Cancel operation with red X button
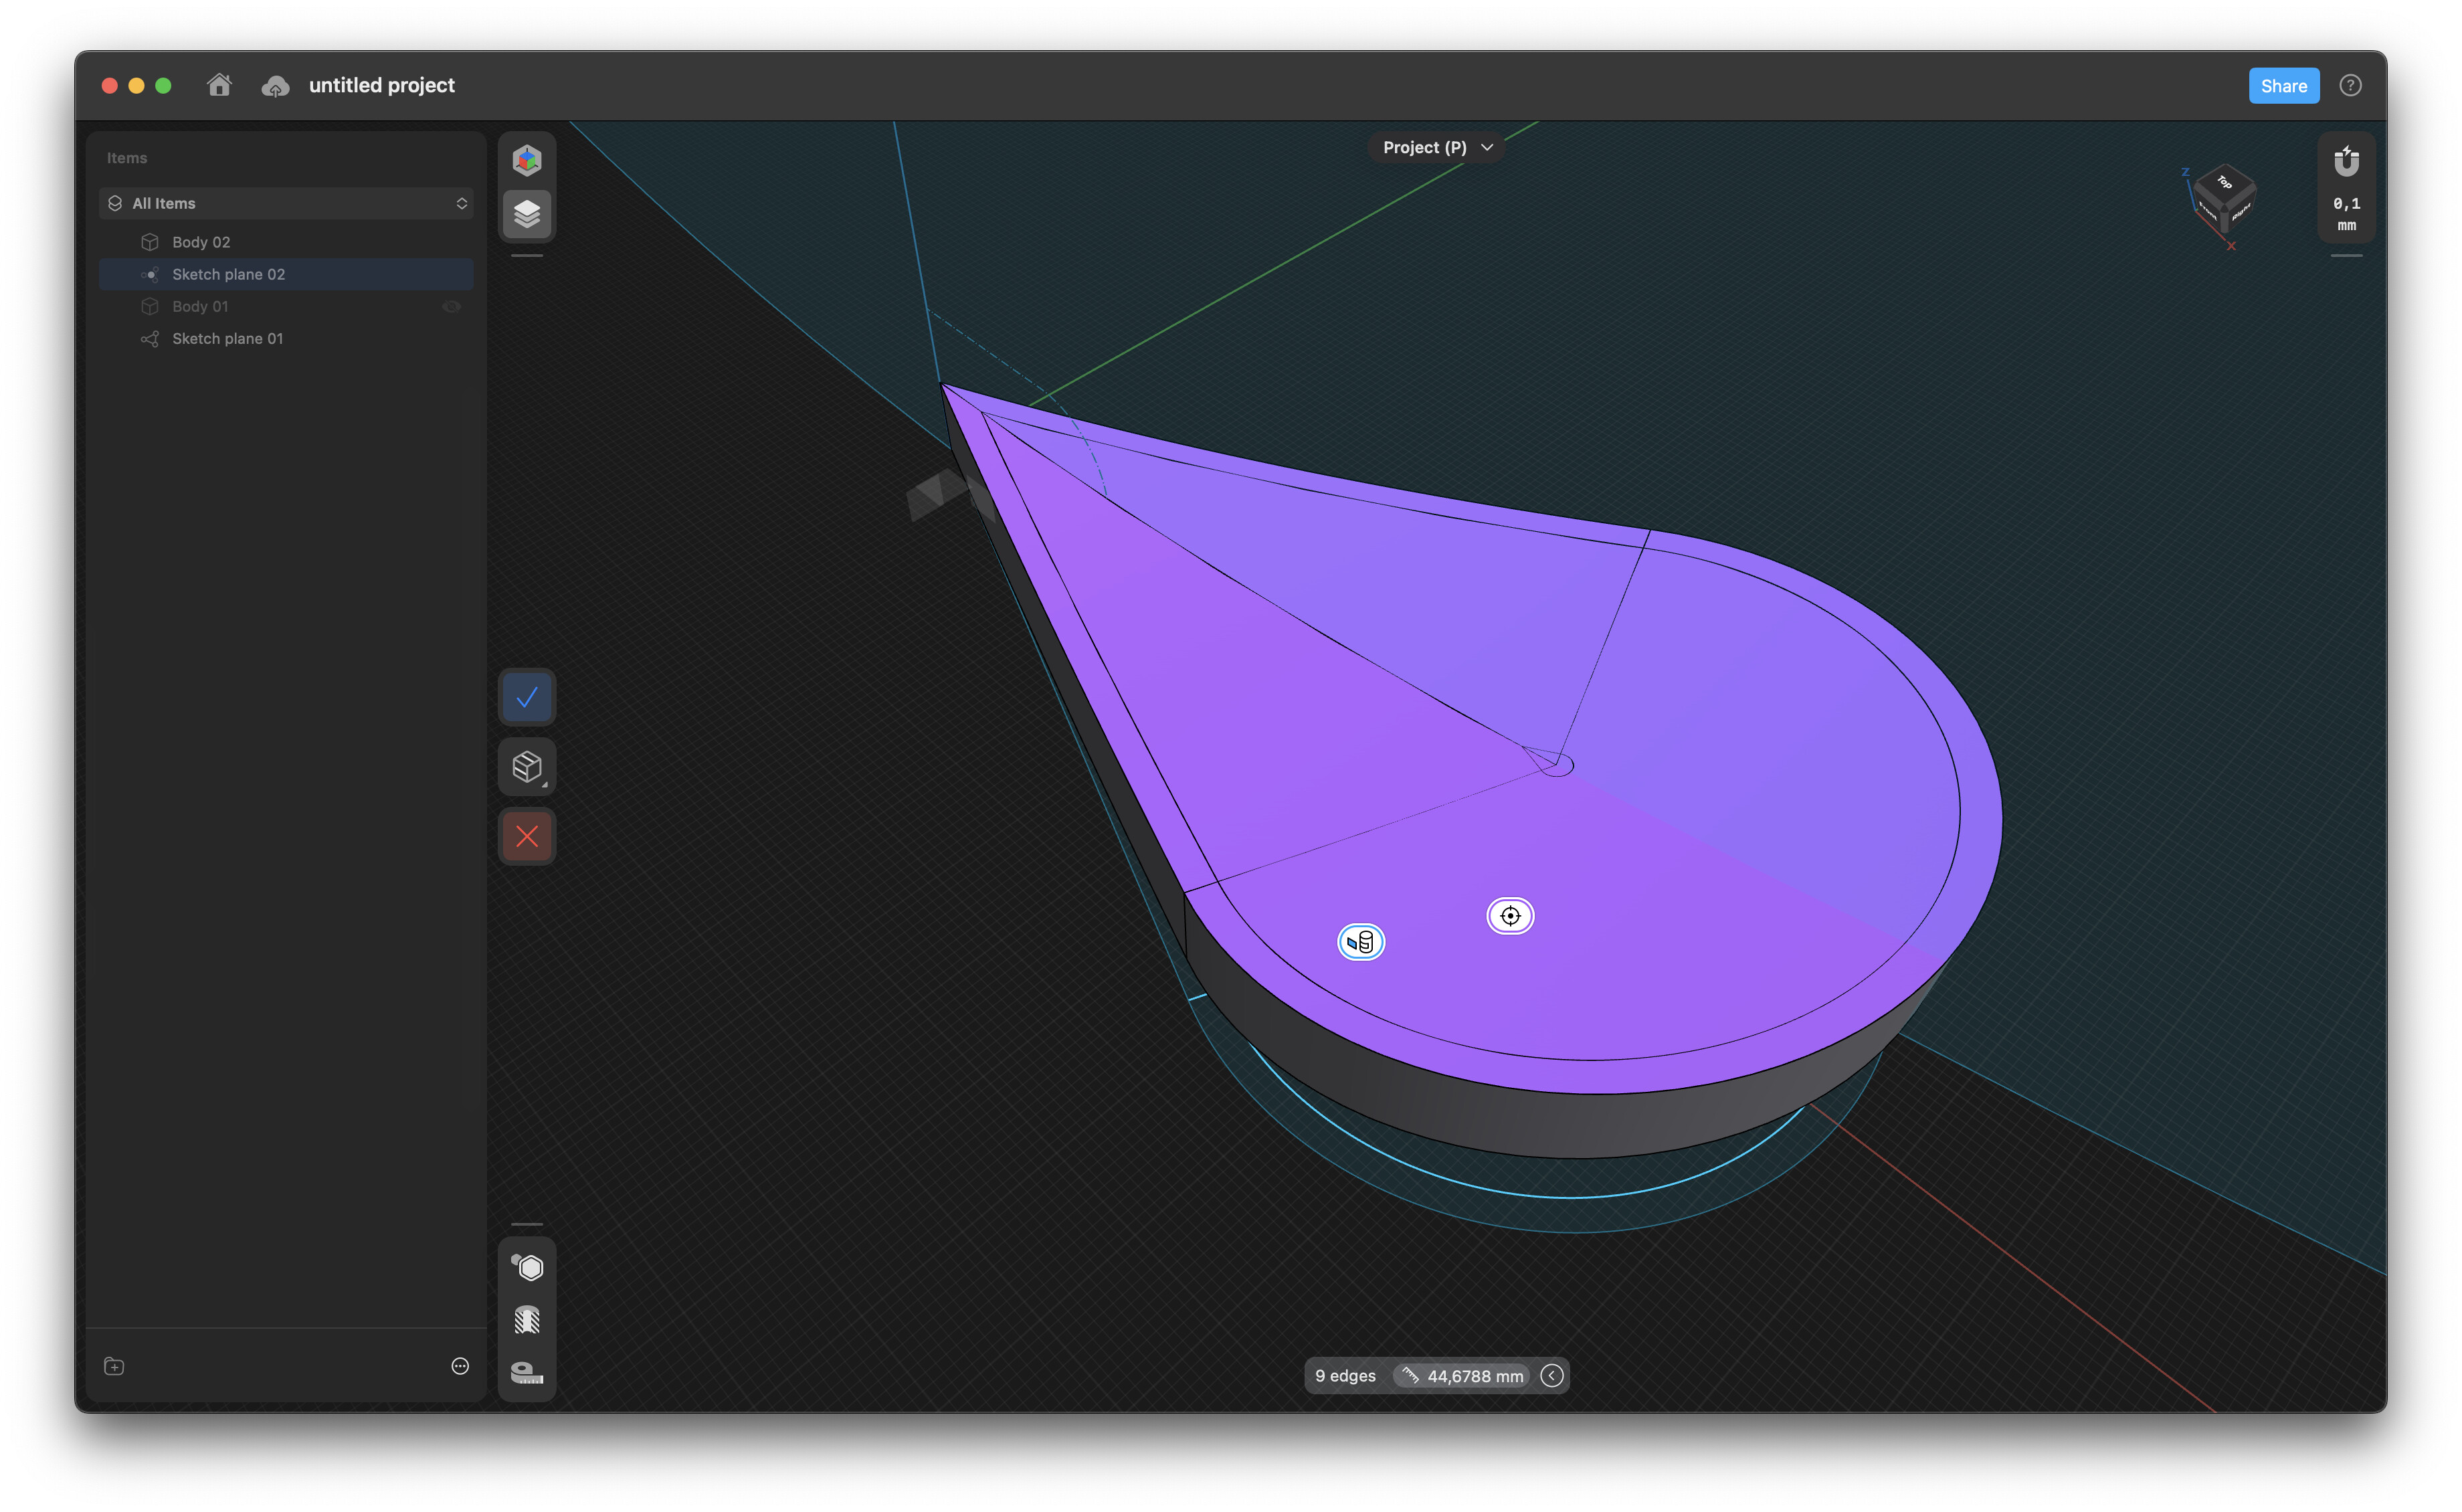Viewport: 2462px width, 1512px height. click(527, 836)
